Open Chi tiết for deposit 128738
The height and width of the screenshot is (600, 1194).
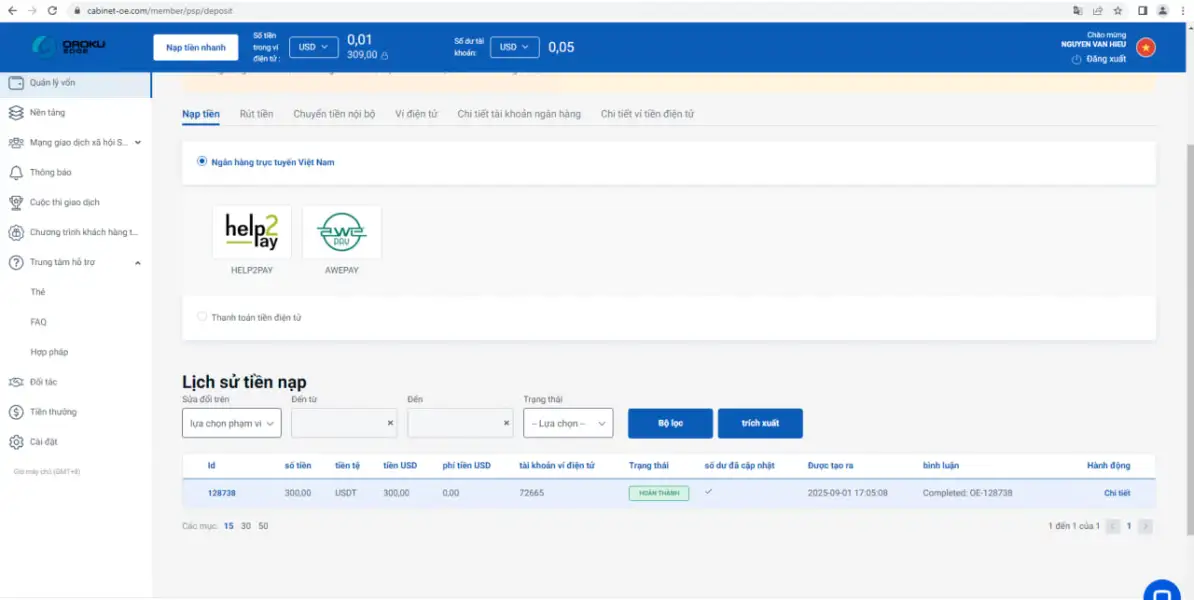pos(1116,493)
